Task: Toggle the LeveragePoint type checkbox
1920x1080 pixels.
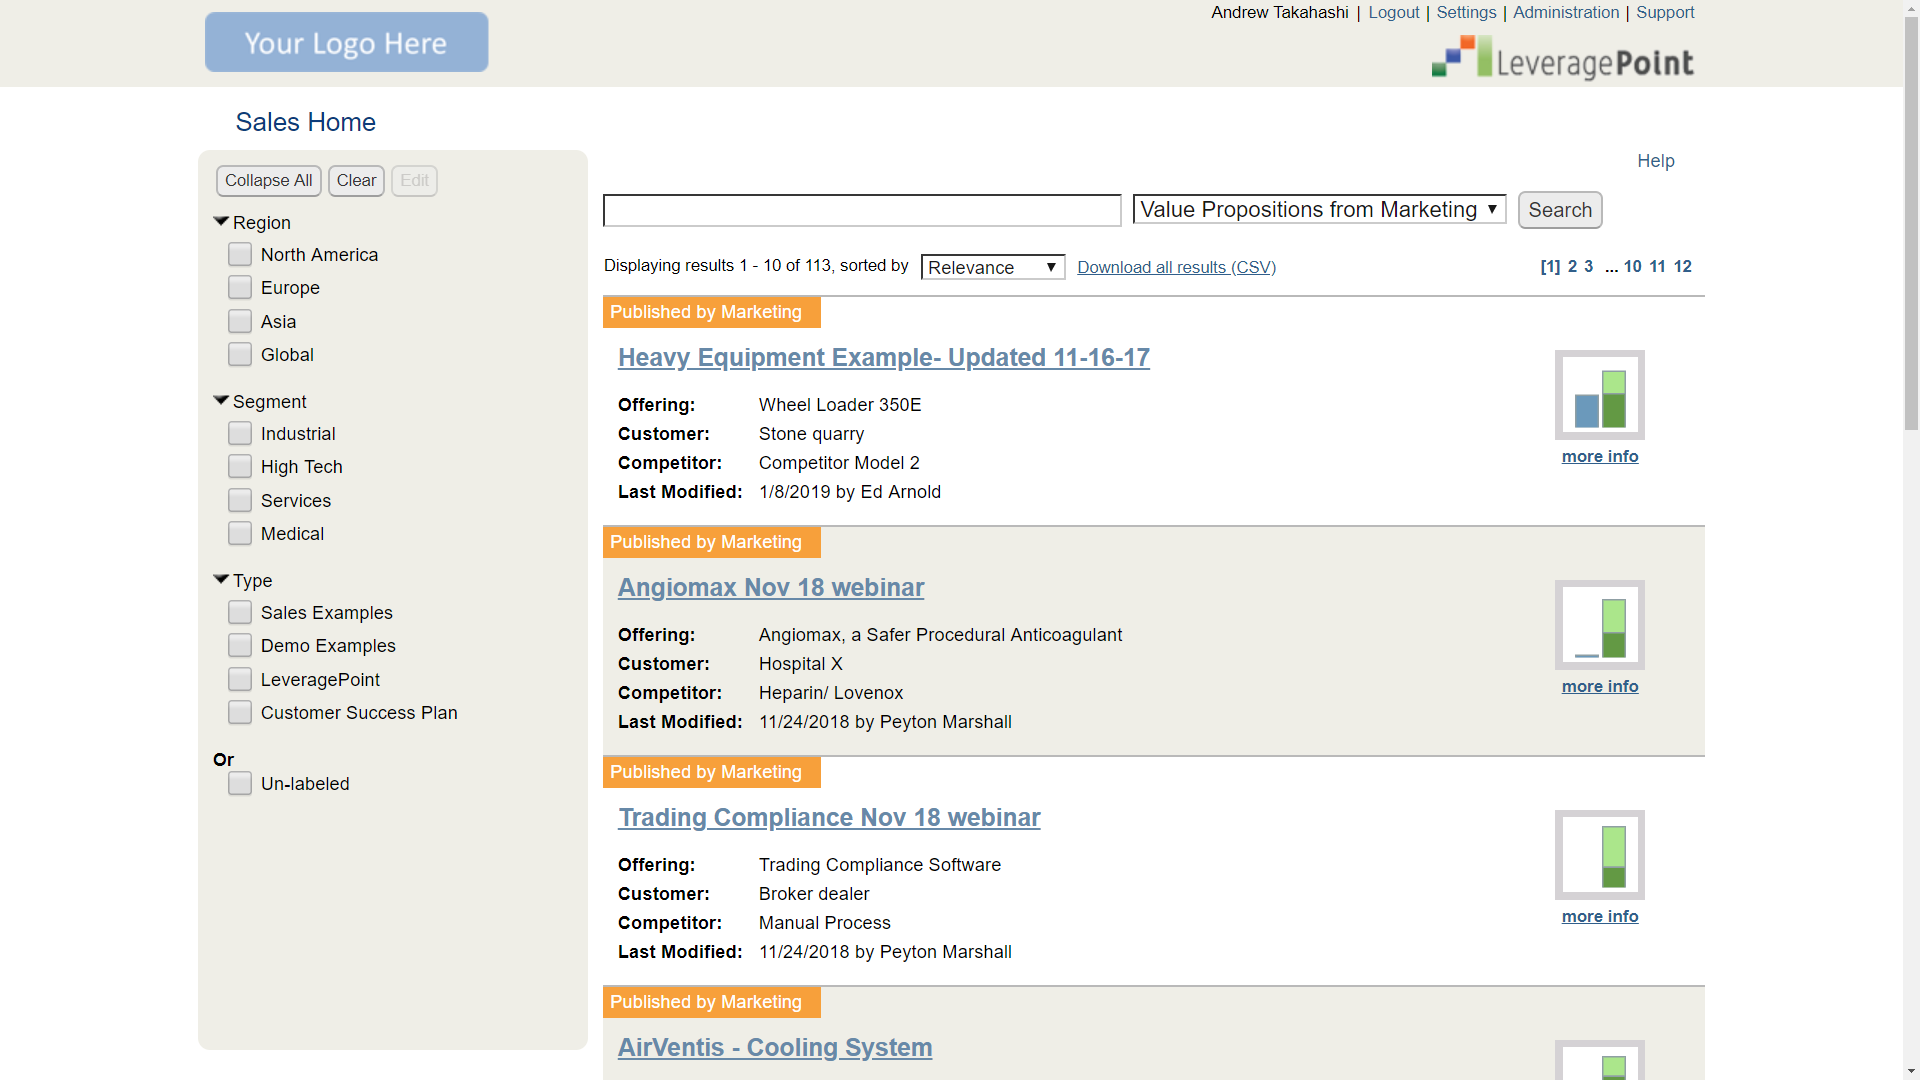Action: pos(240,679)
